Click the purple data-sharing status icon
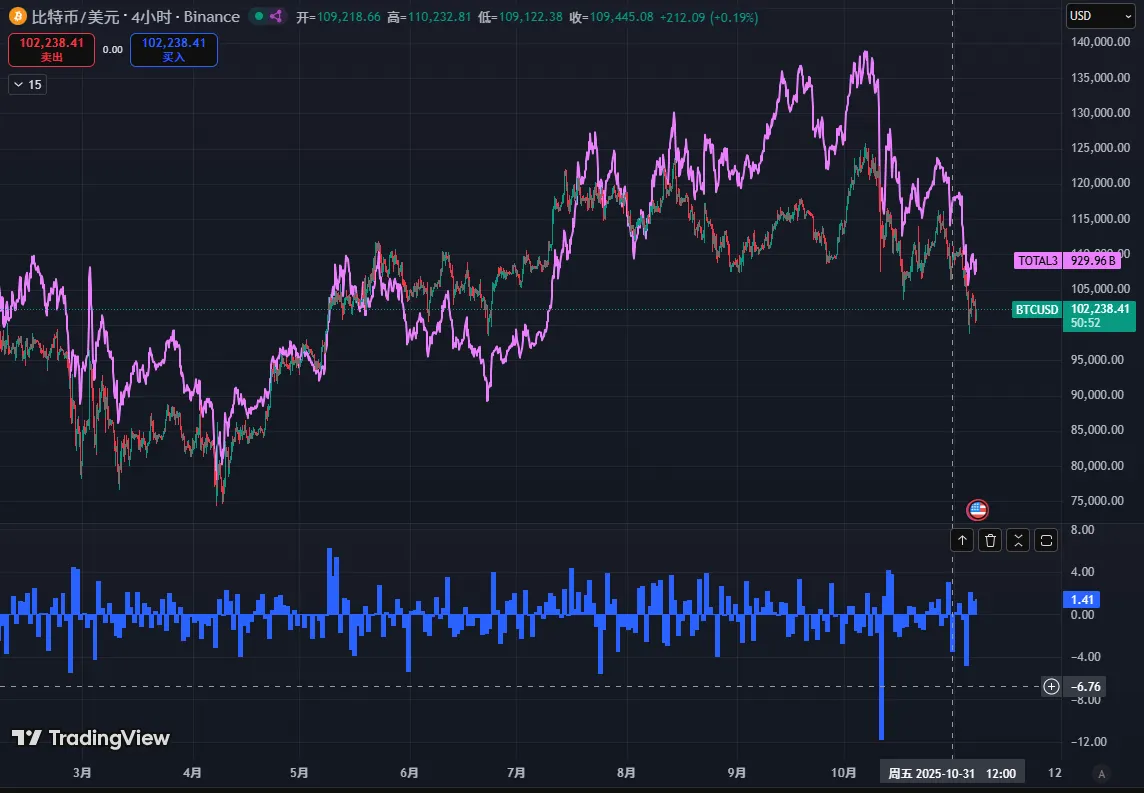Image resolution: width=1144 pixels, height=793 pixels. coord(277,17)
